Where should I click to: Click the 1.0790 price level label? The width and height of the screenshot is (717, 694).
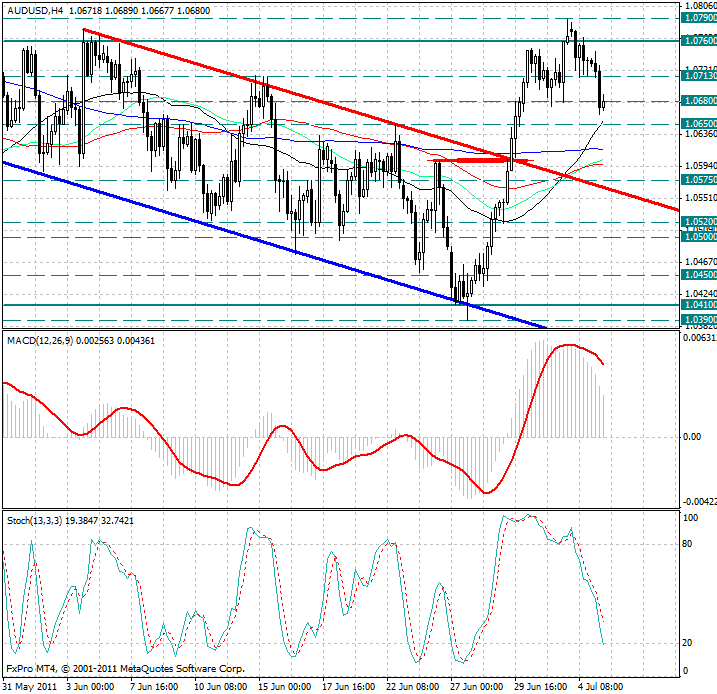click(698, 18)
